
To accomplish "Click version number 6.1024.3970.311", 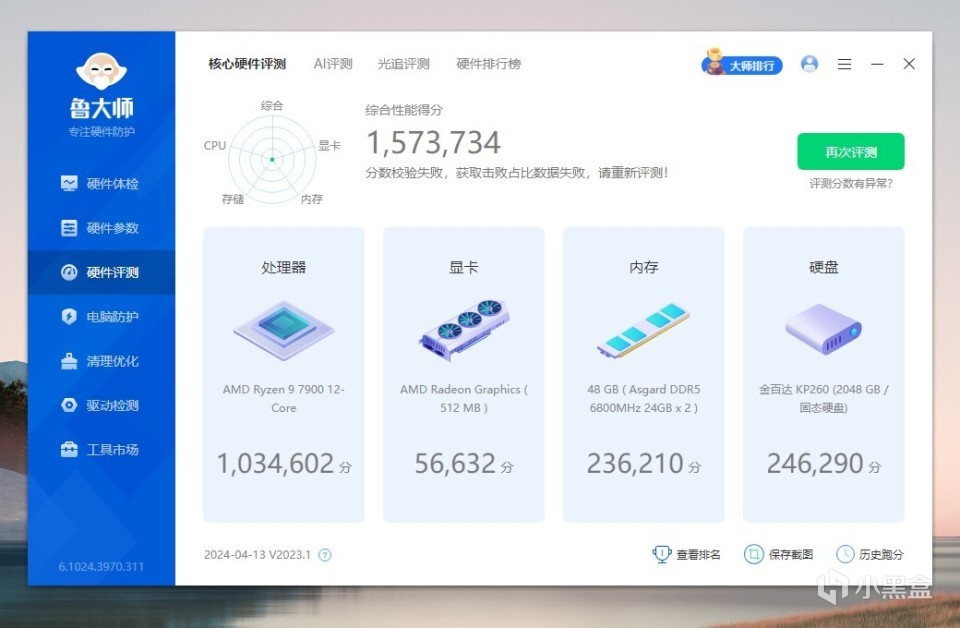I will tap(101, 567).
